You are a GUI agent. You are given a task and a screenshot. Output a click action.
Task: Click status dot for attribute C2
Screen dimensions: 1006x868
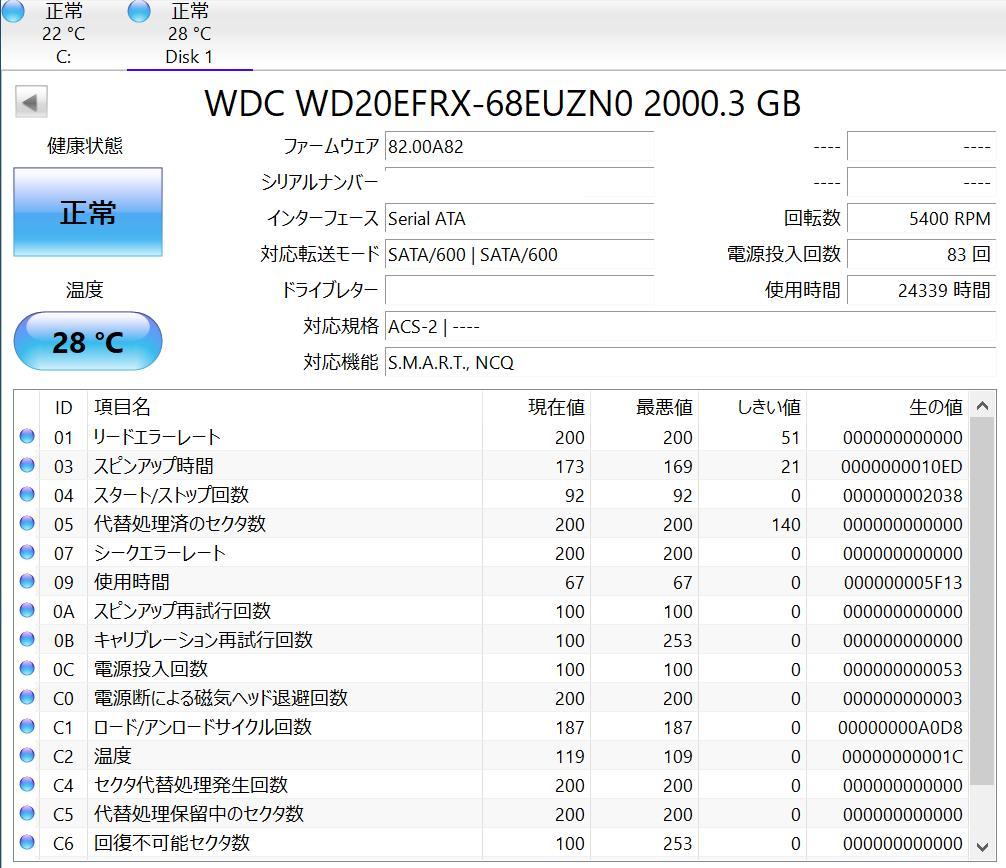(27, 755)
